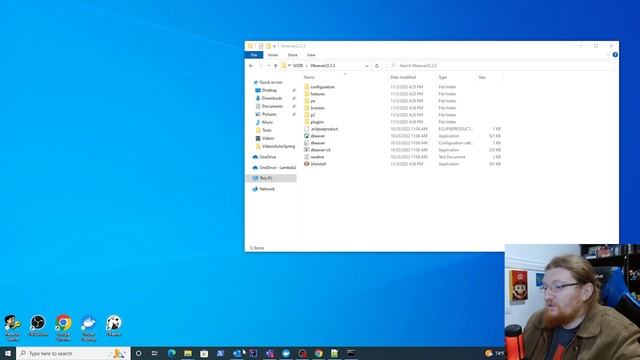Select the Uninstall application
This screenshot has height=360, width=640.
(x=315, y=164)
